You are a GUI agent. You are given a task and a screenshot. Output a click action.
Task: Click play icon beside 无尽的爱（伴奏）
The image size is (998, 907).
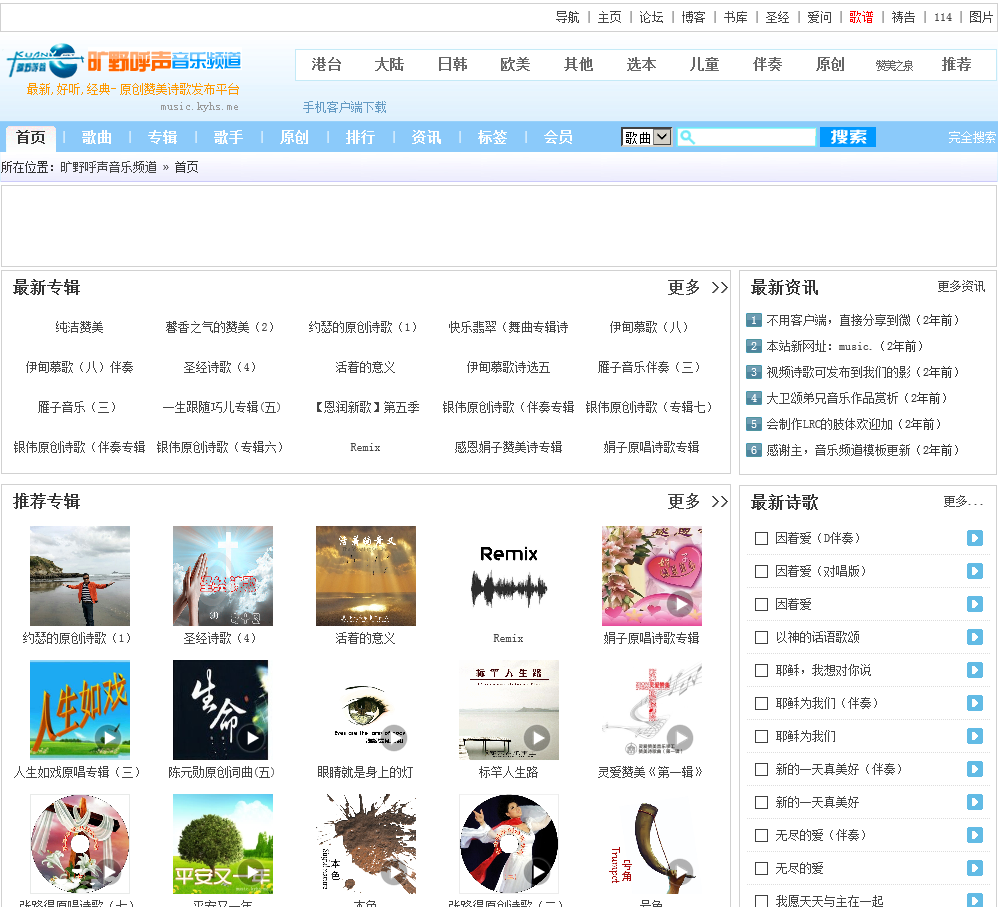point(974,835)
